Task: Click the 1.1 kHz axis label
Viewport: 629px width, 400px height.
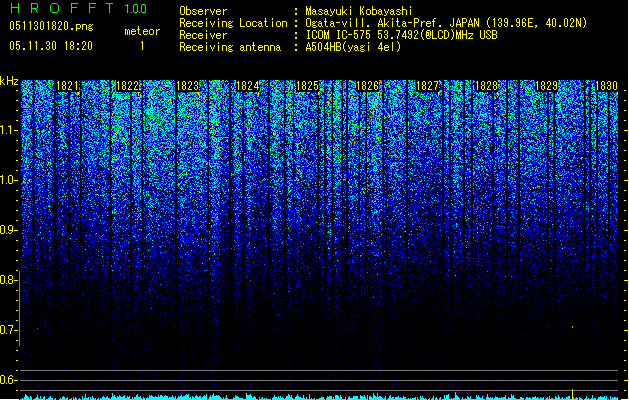Action: [x=8, y=130]
